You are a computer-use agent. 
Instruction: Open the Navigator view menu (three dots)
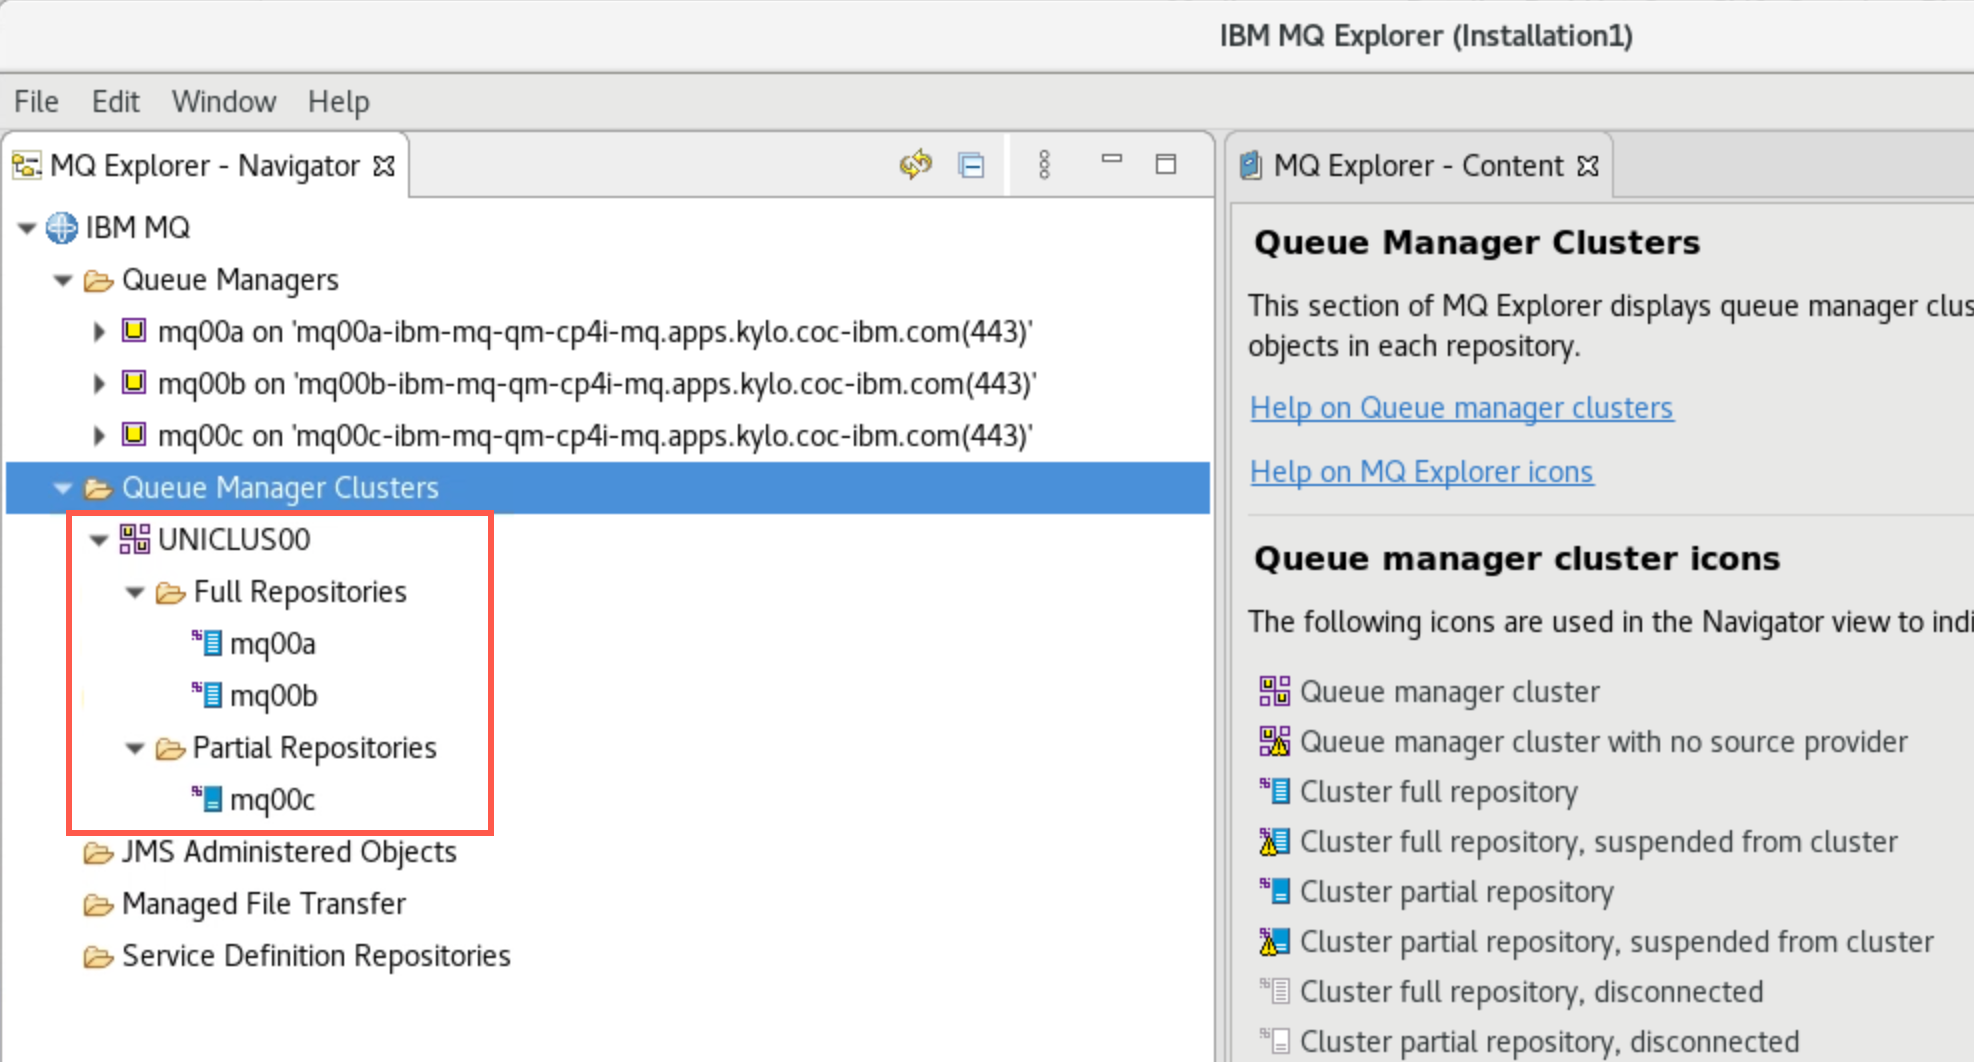(1044, 165)
